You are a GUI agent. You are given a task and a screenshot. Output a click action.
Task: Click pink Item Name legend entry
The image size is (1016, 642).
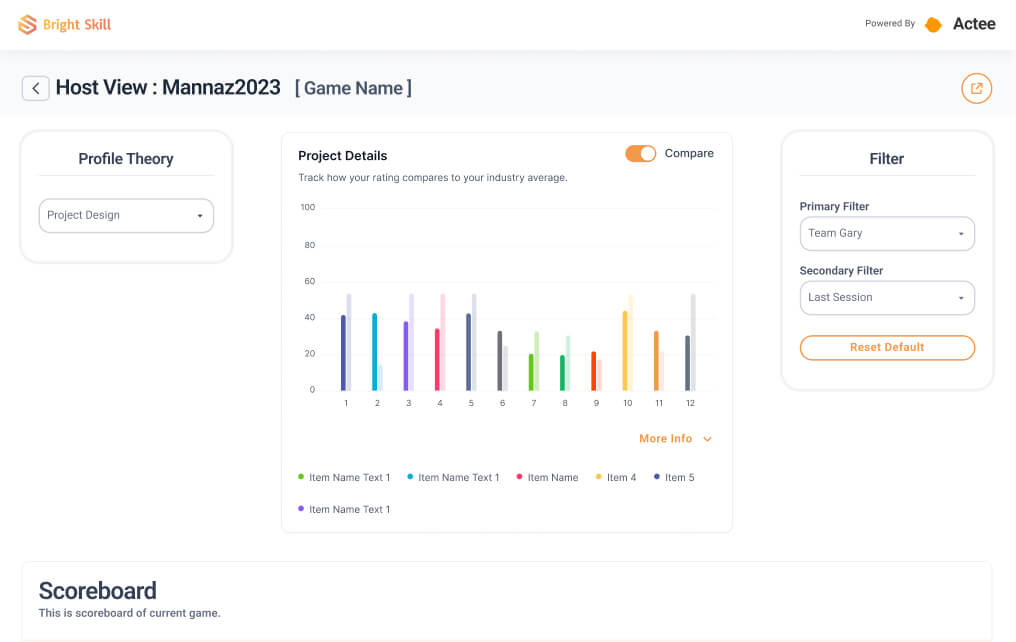(548, 477)
